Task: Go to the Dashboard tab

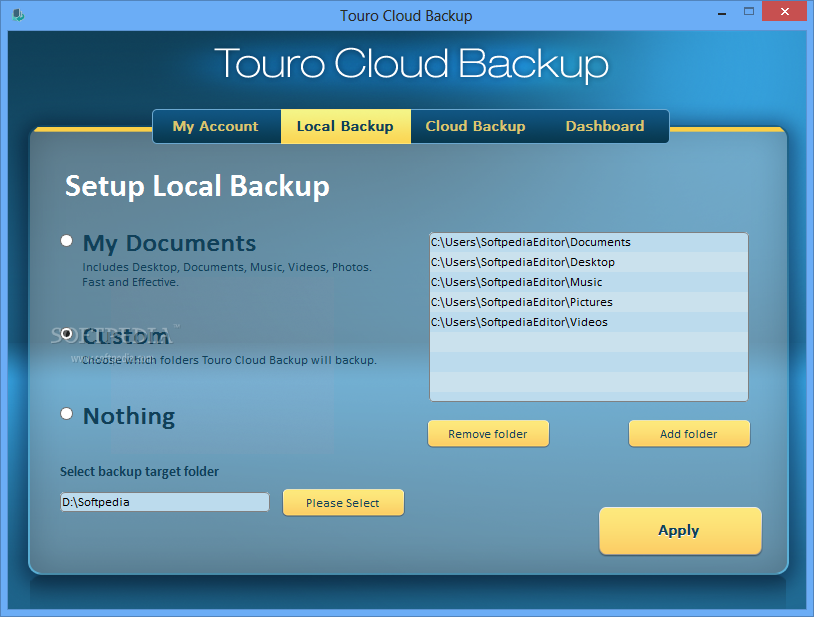Action: [605, 126]
